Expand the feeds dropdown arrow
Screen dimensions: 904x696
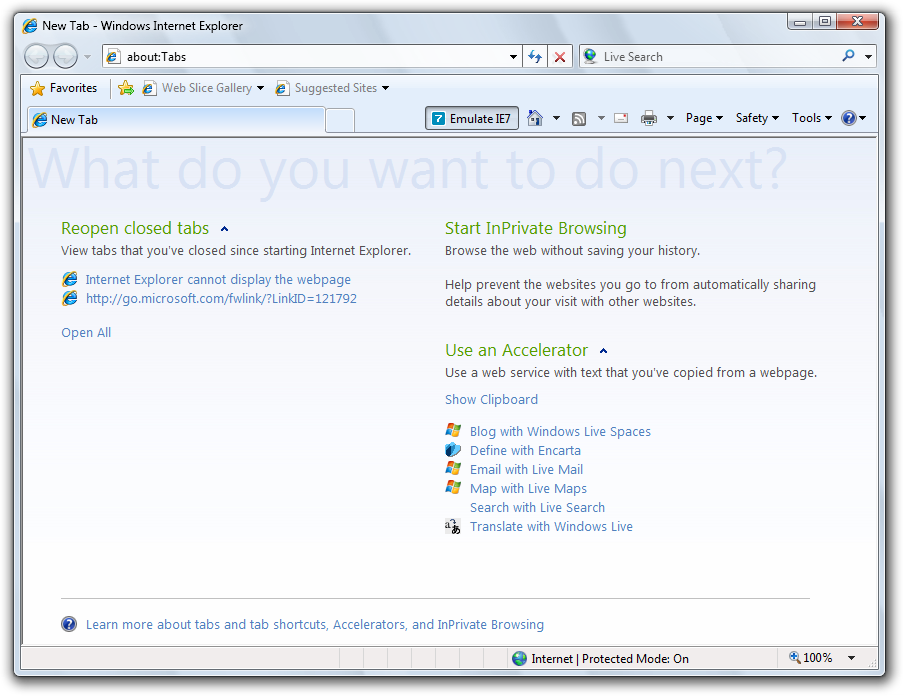point(601,118)
